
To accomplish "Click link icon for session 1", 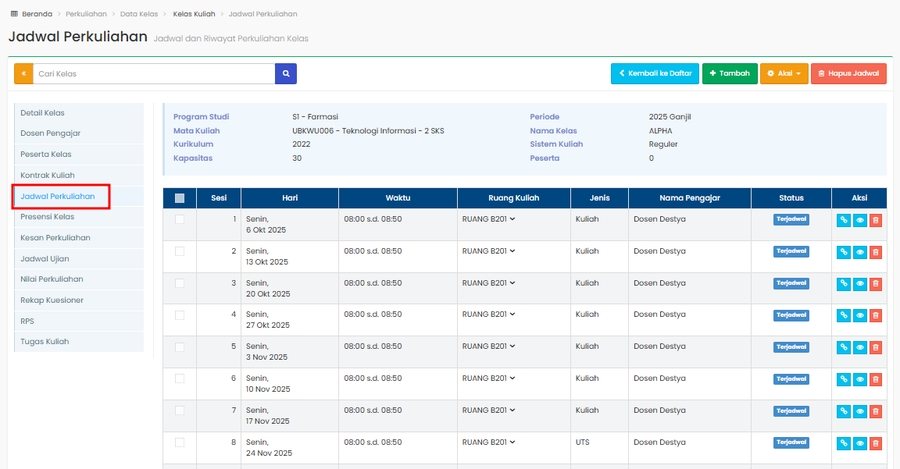I will point(843,220).
